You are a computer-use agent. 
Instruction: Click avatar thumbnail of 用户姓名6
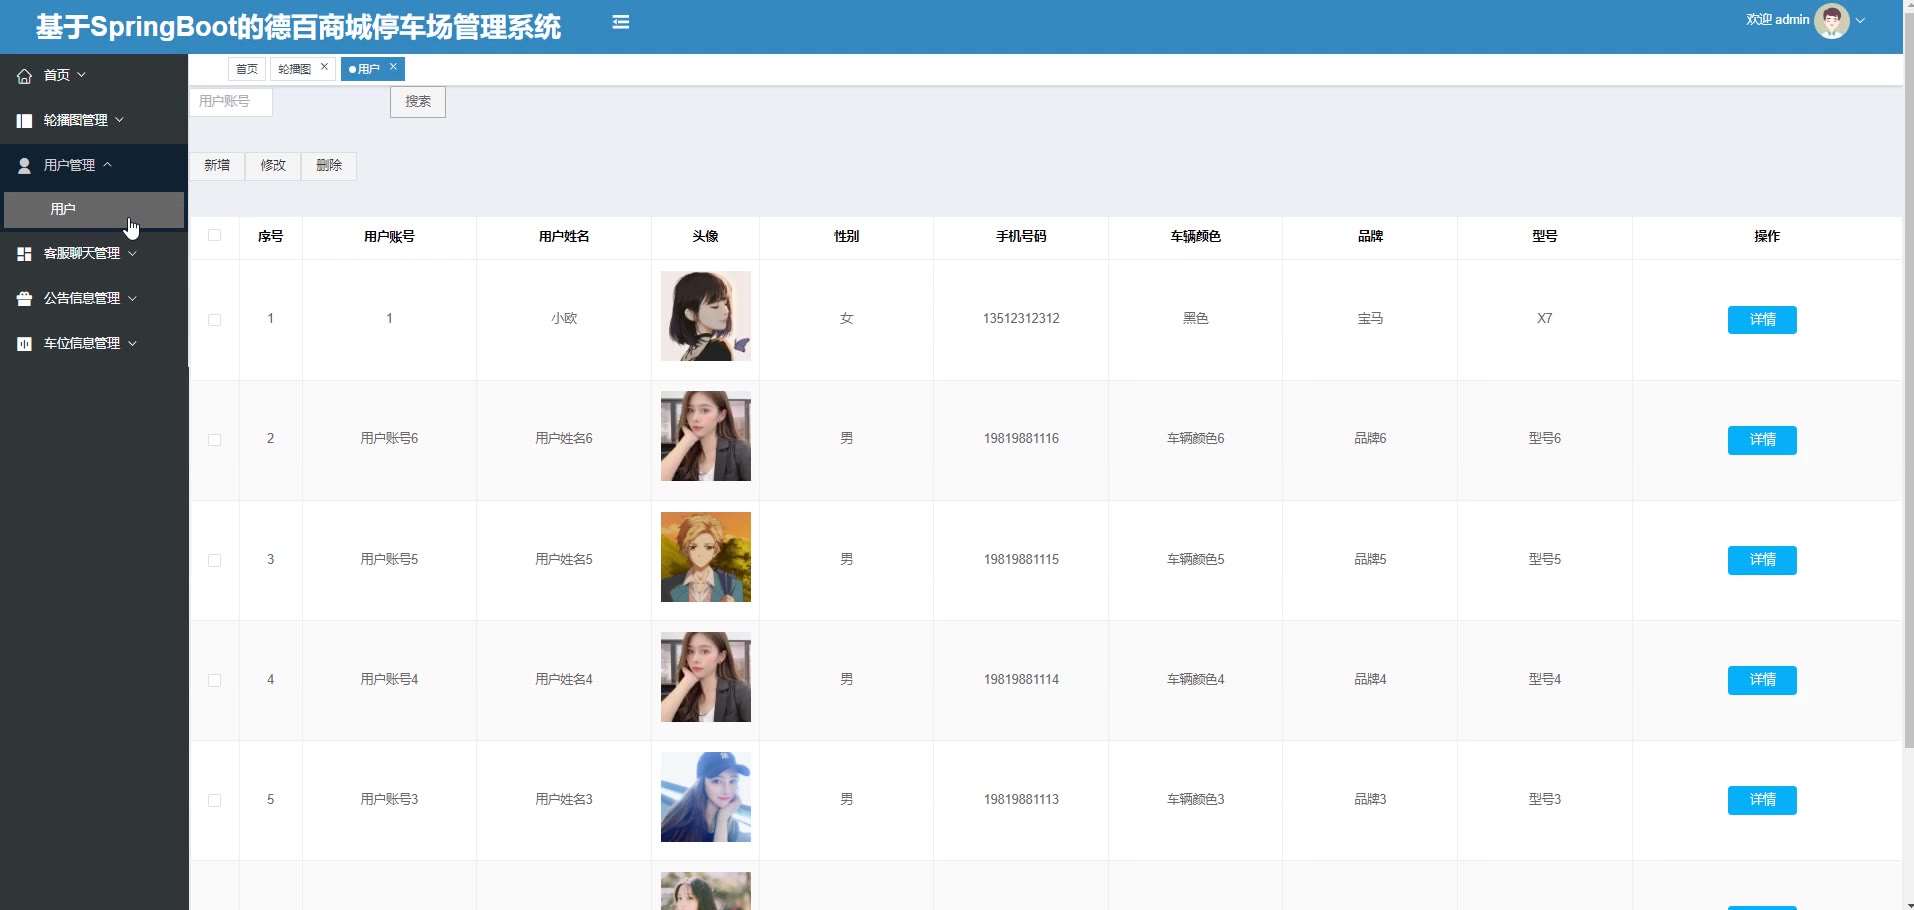coord(705,436)
